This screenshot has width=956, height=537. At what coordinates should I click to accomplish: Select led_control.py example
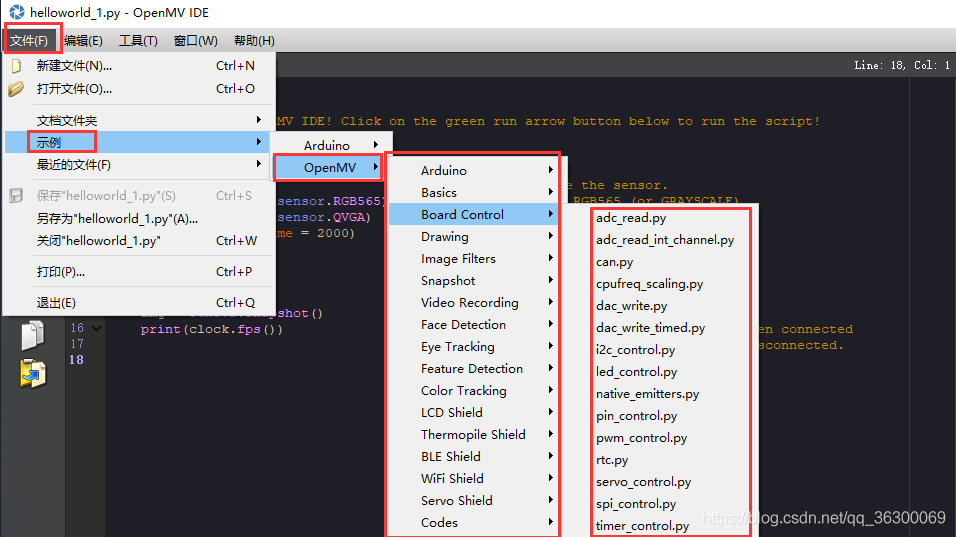point(637,372)
